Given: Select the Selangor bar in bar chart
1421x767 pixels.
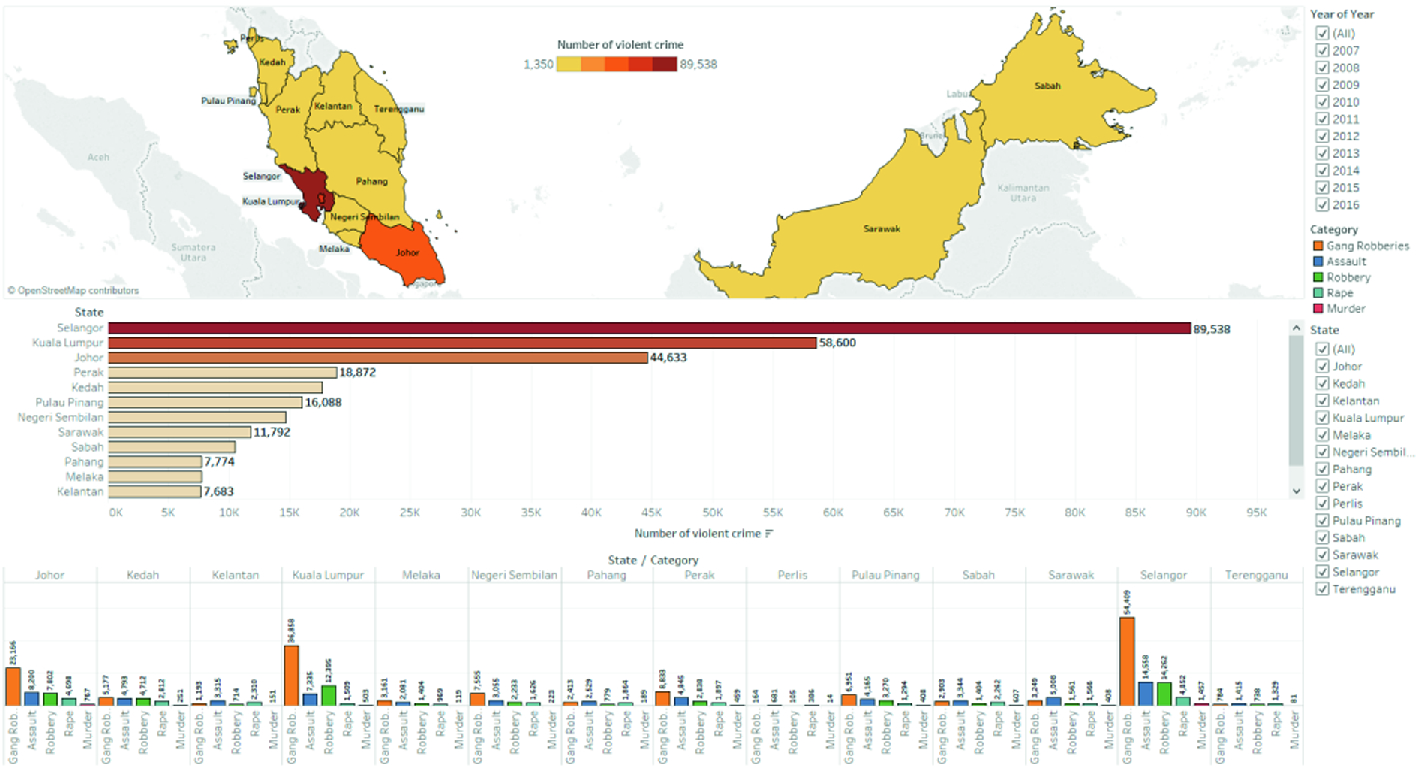Looking at the screenshot, I should 650,328.
